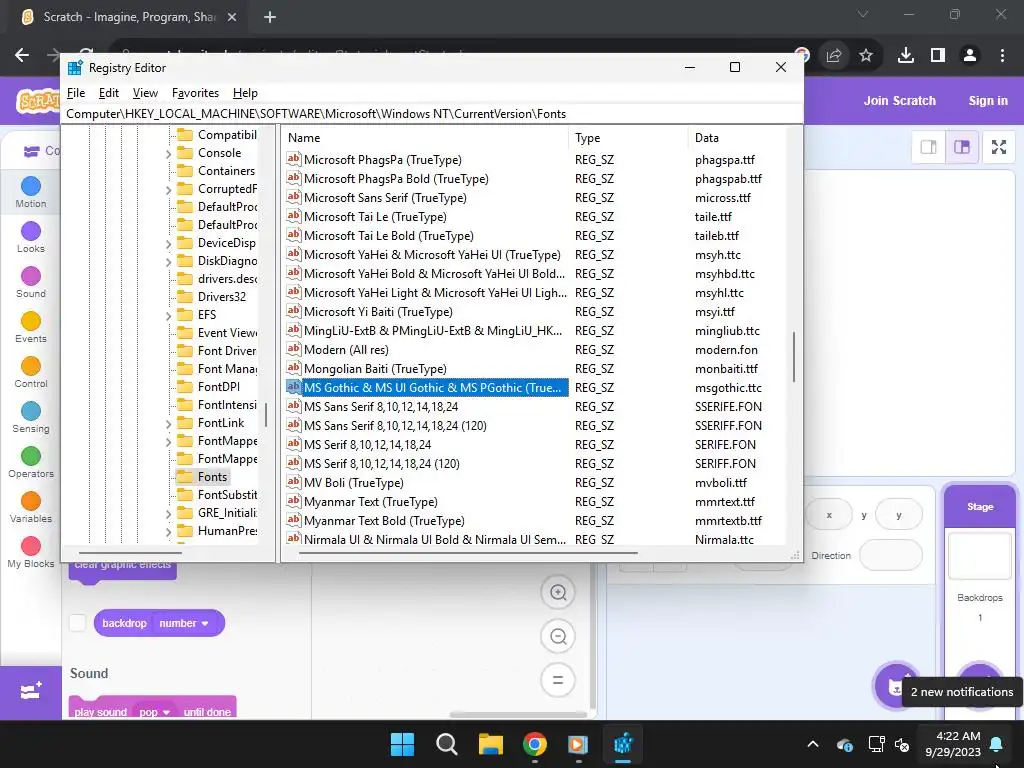1024x768 pixels.
Task: Toggle Chrome side panel icon
Action: click(938, 56)
